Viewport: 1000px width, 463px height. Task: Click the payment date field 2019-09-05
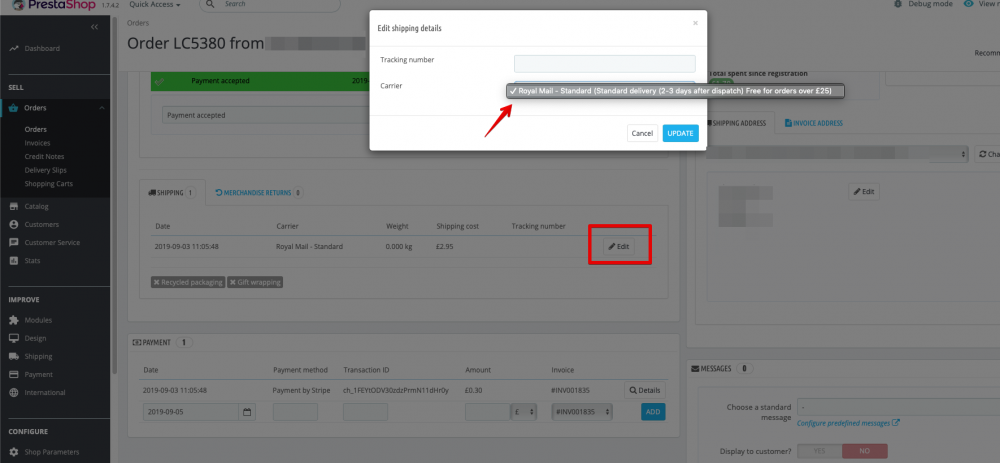(191, 412)
